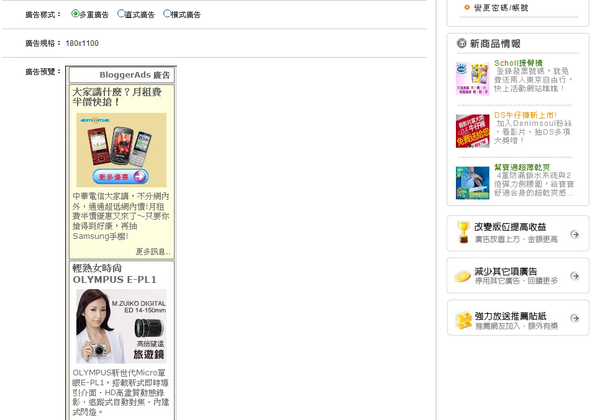Screen dimensions: 600x420
Task: Click the 廣告預覽 label
Action: 41,72
